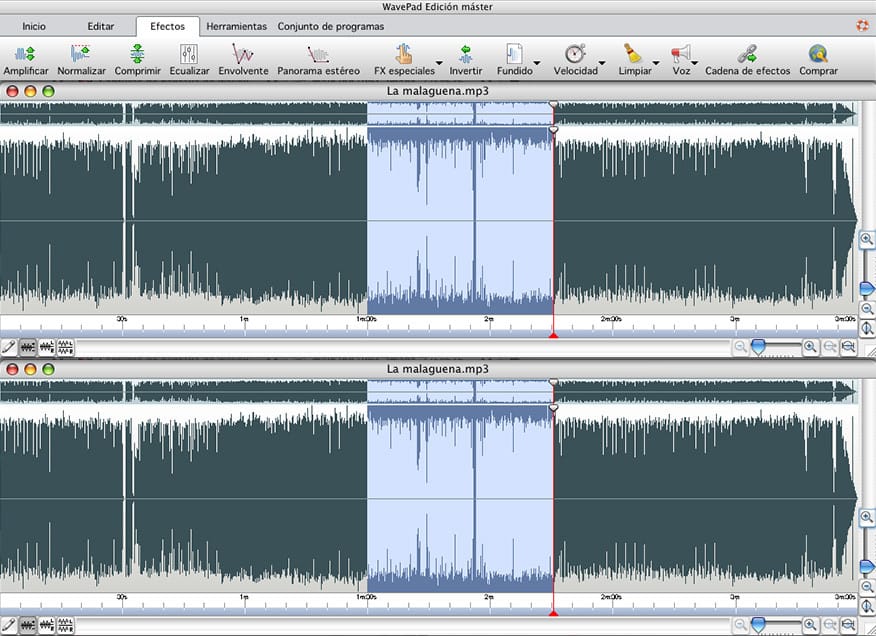Click the Velocidad speed icon

(575, 54)
